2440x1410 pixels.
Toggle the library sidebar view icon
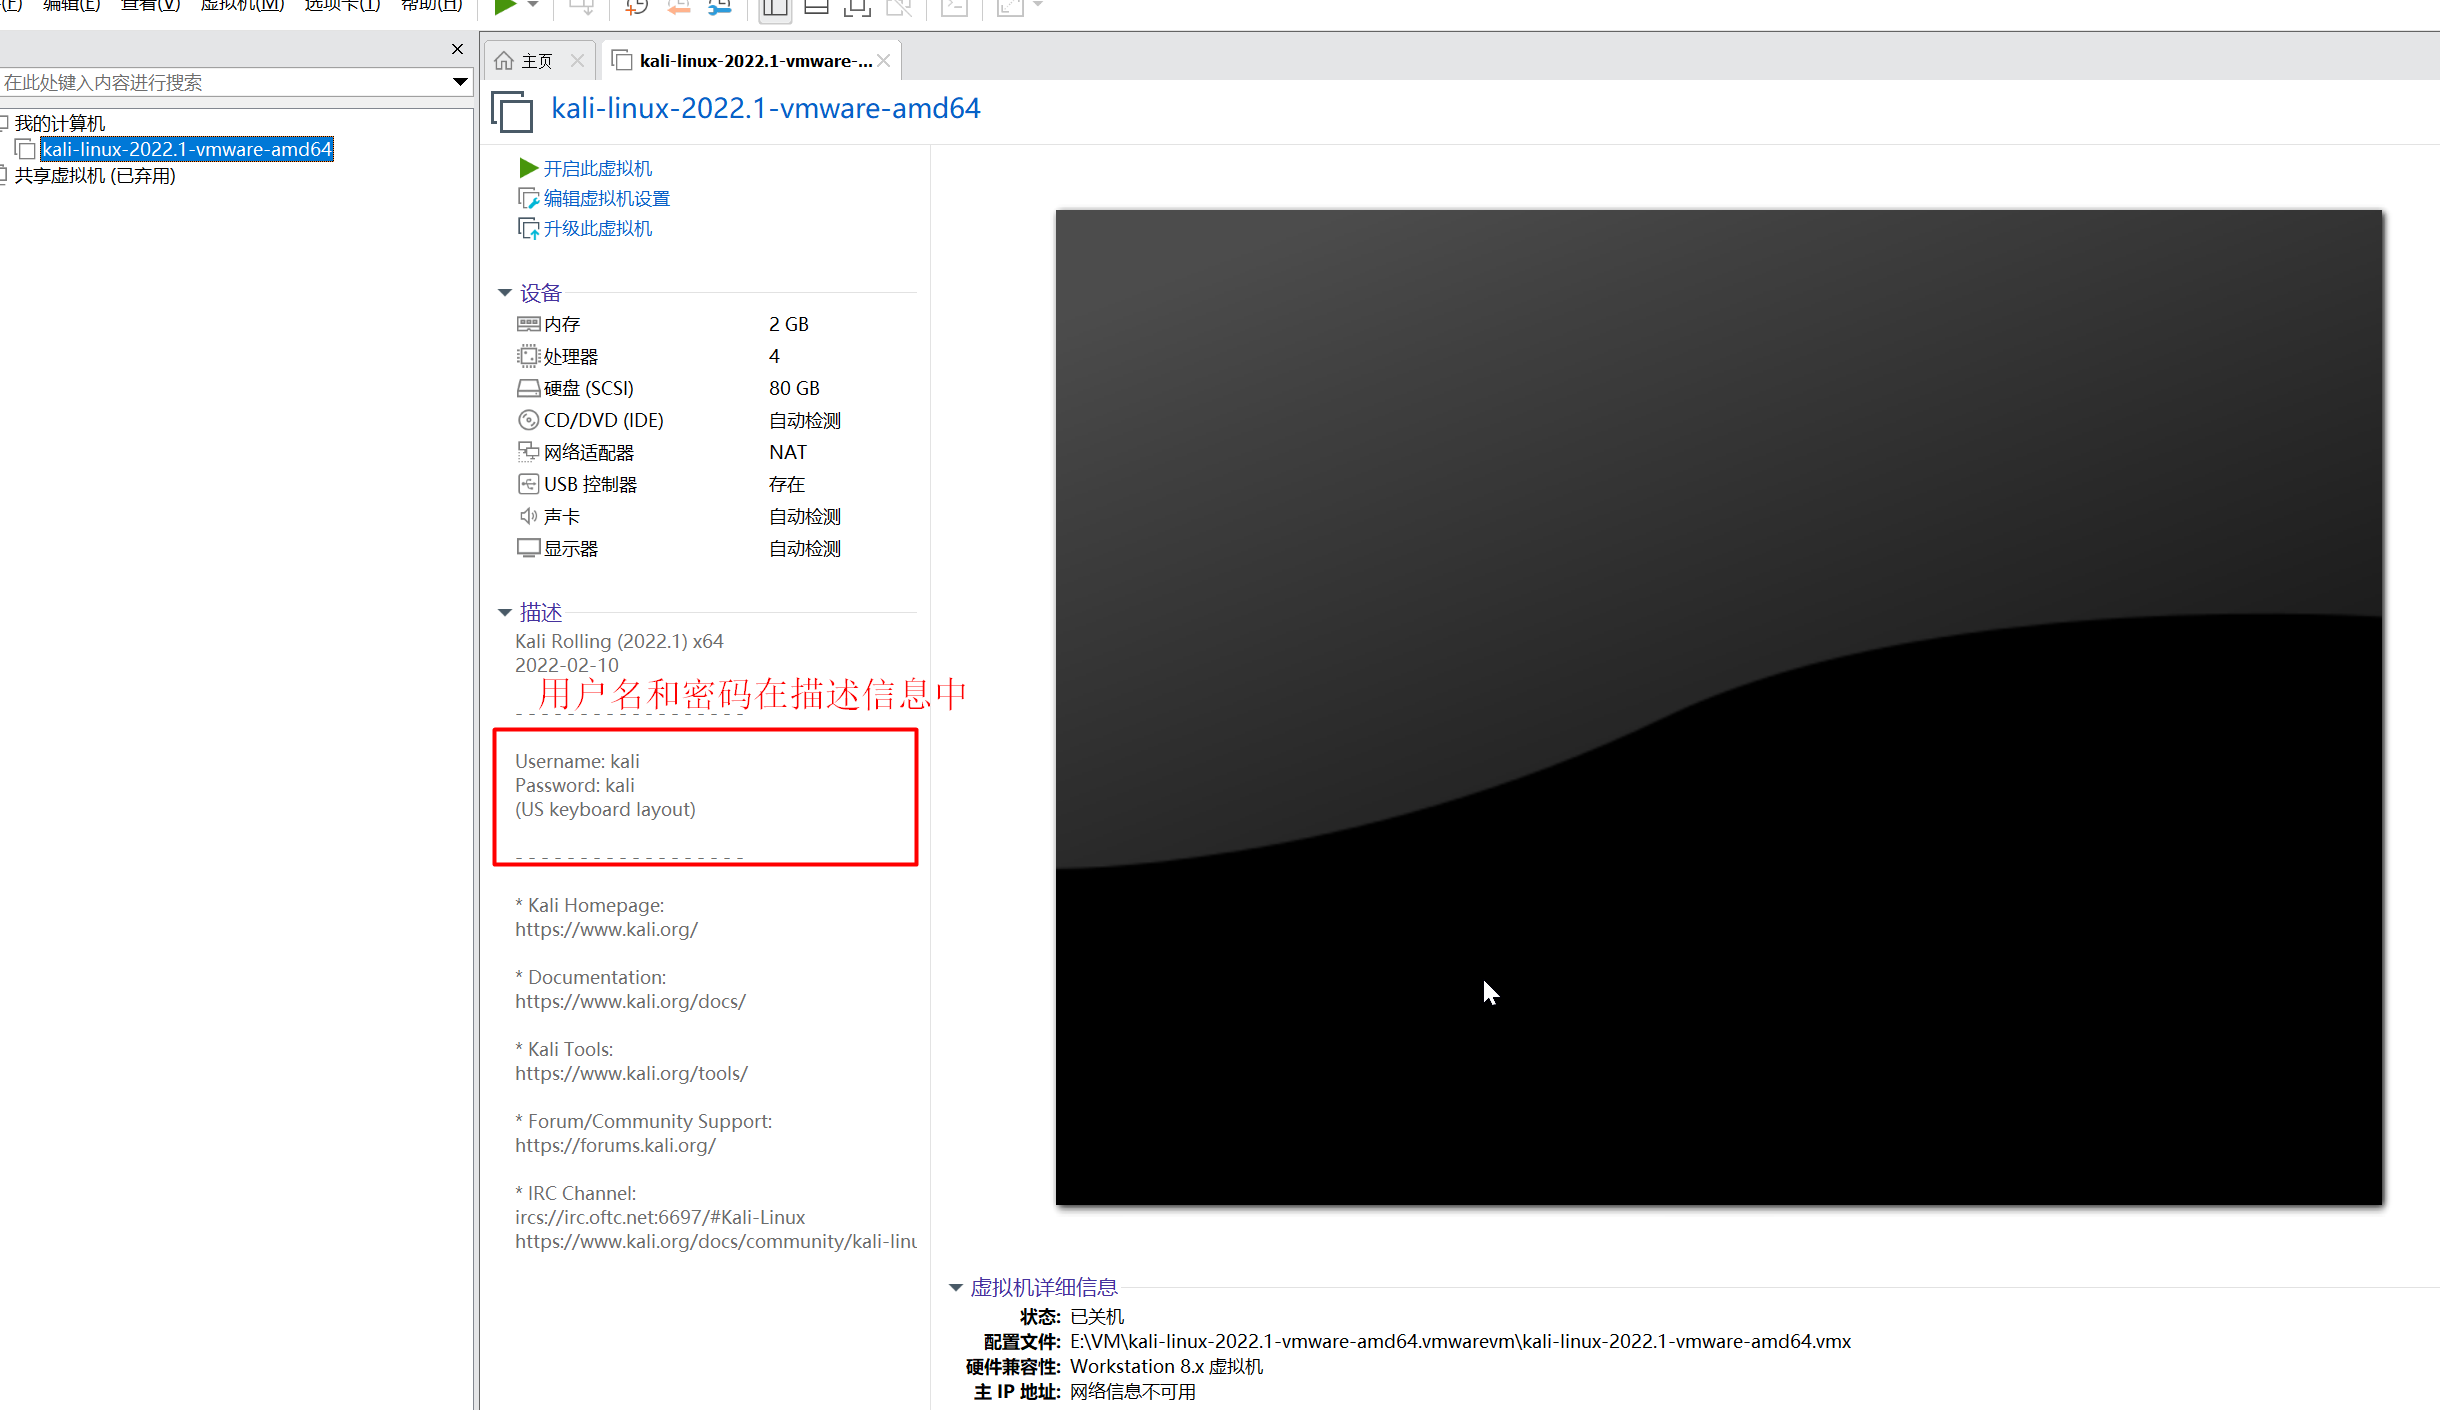774,9
